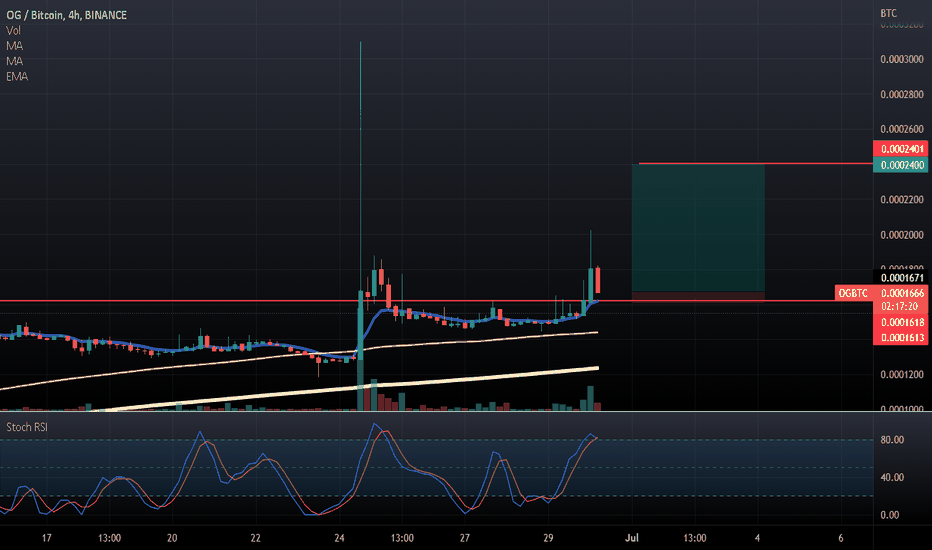Image resolution: width=932 pixels, height=550 pixels.
Task: Click the 0.0002400 green price label
Action: click(902, 165)
